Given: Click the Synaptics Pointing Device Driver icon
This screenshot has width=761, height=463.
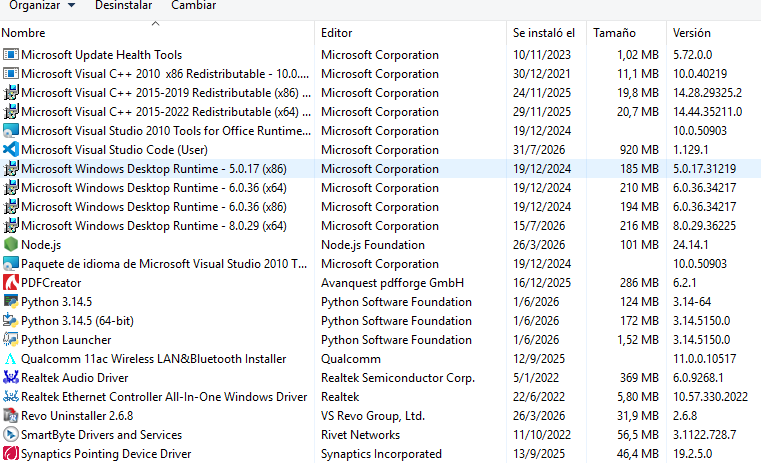Looking at the screenshot, I should point(11,453).
